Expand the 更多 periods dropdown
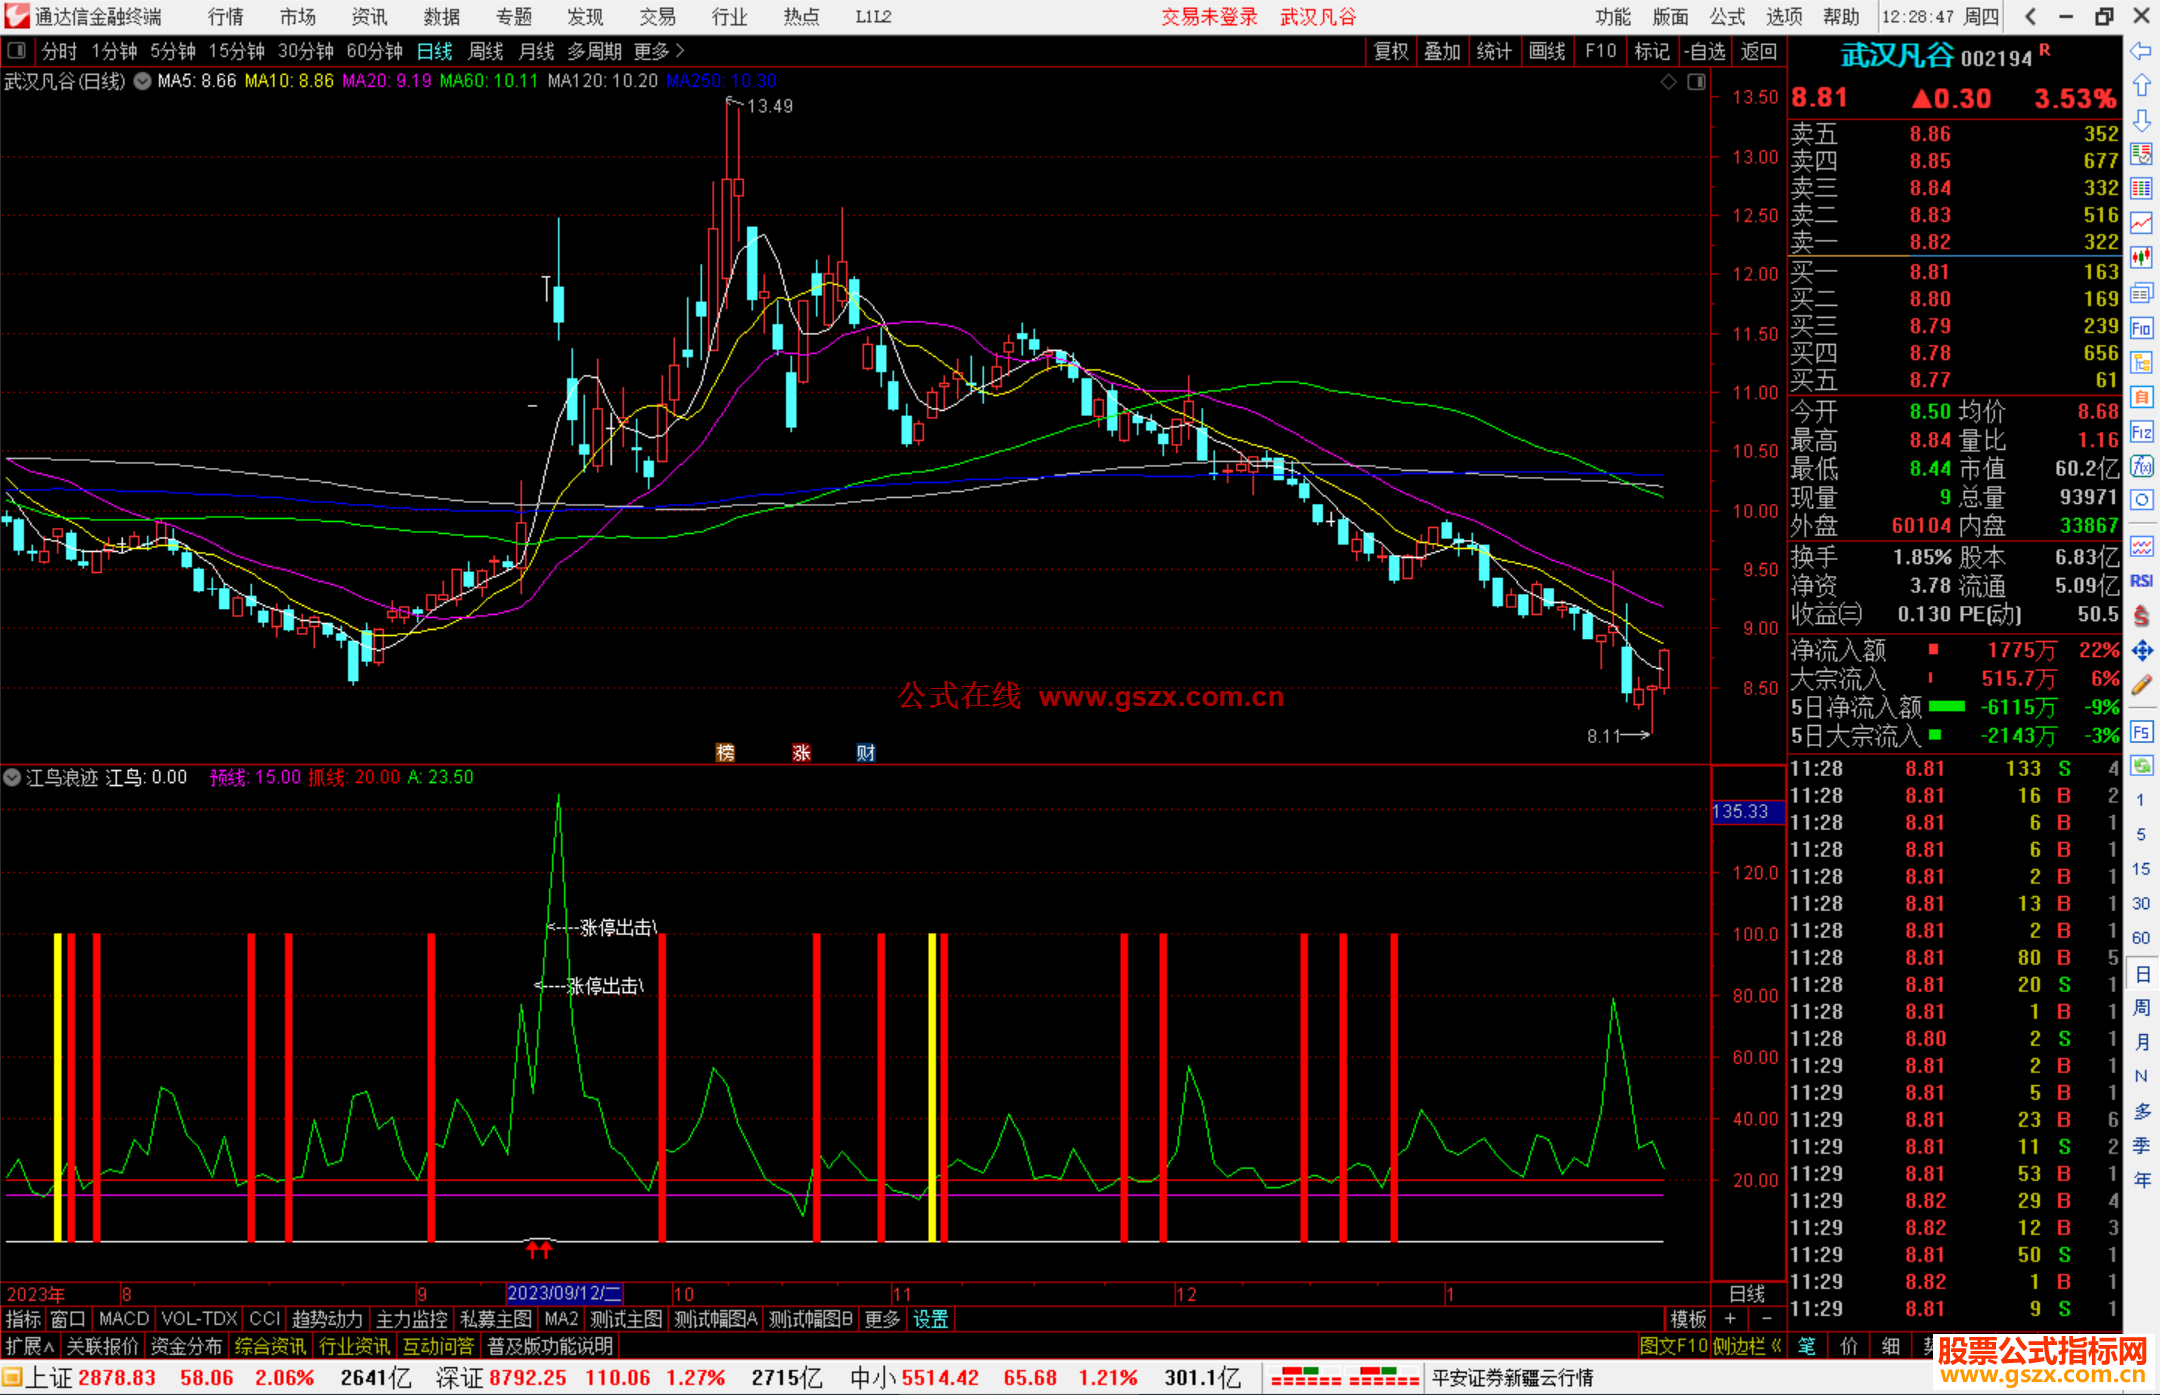Image resolution: width=2160 pixels, height=1395 pixels. point(659,51)
